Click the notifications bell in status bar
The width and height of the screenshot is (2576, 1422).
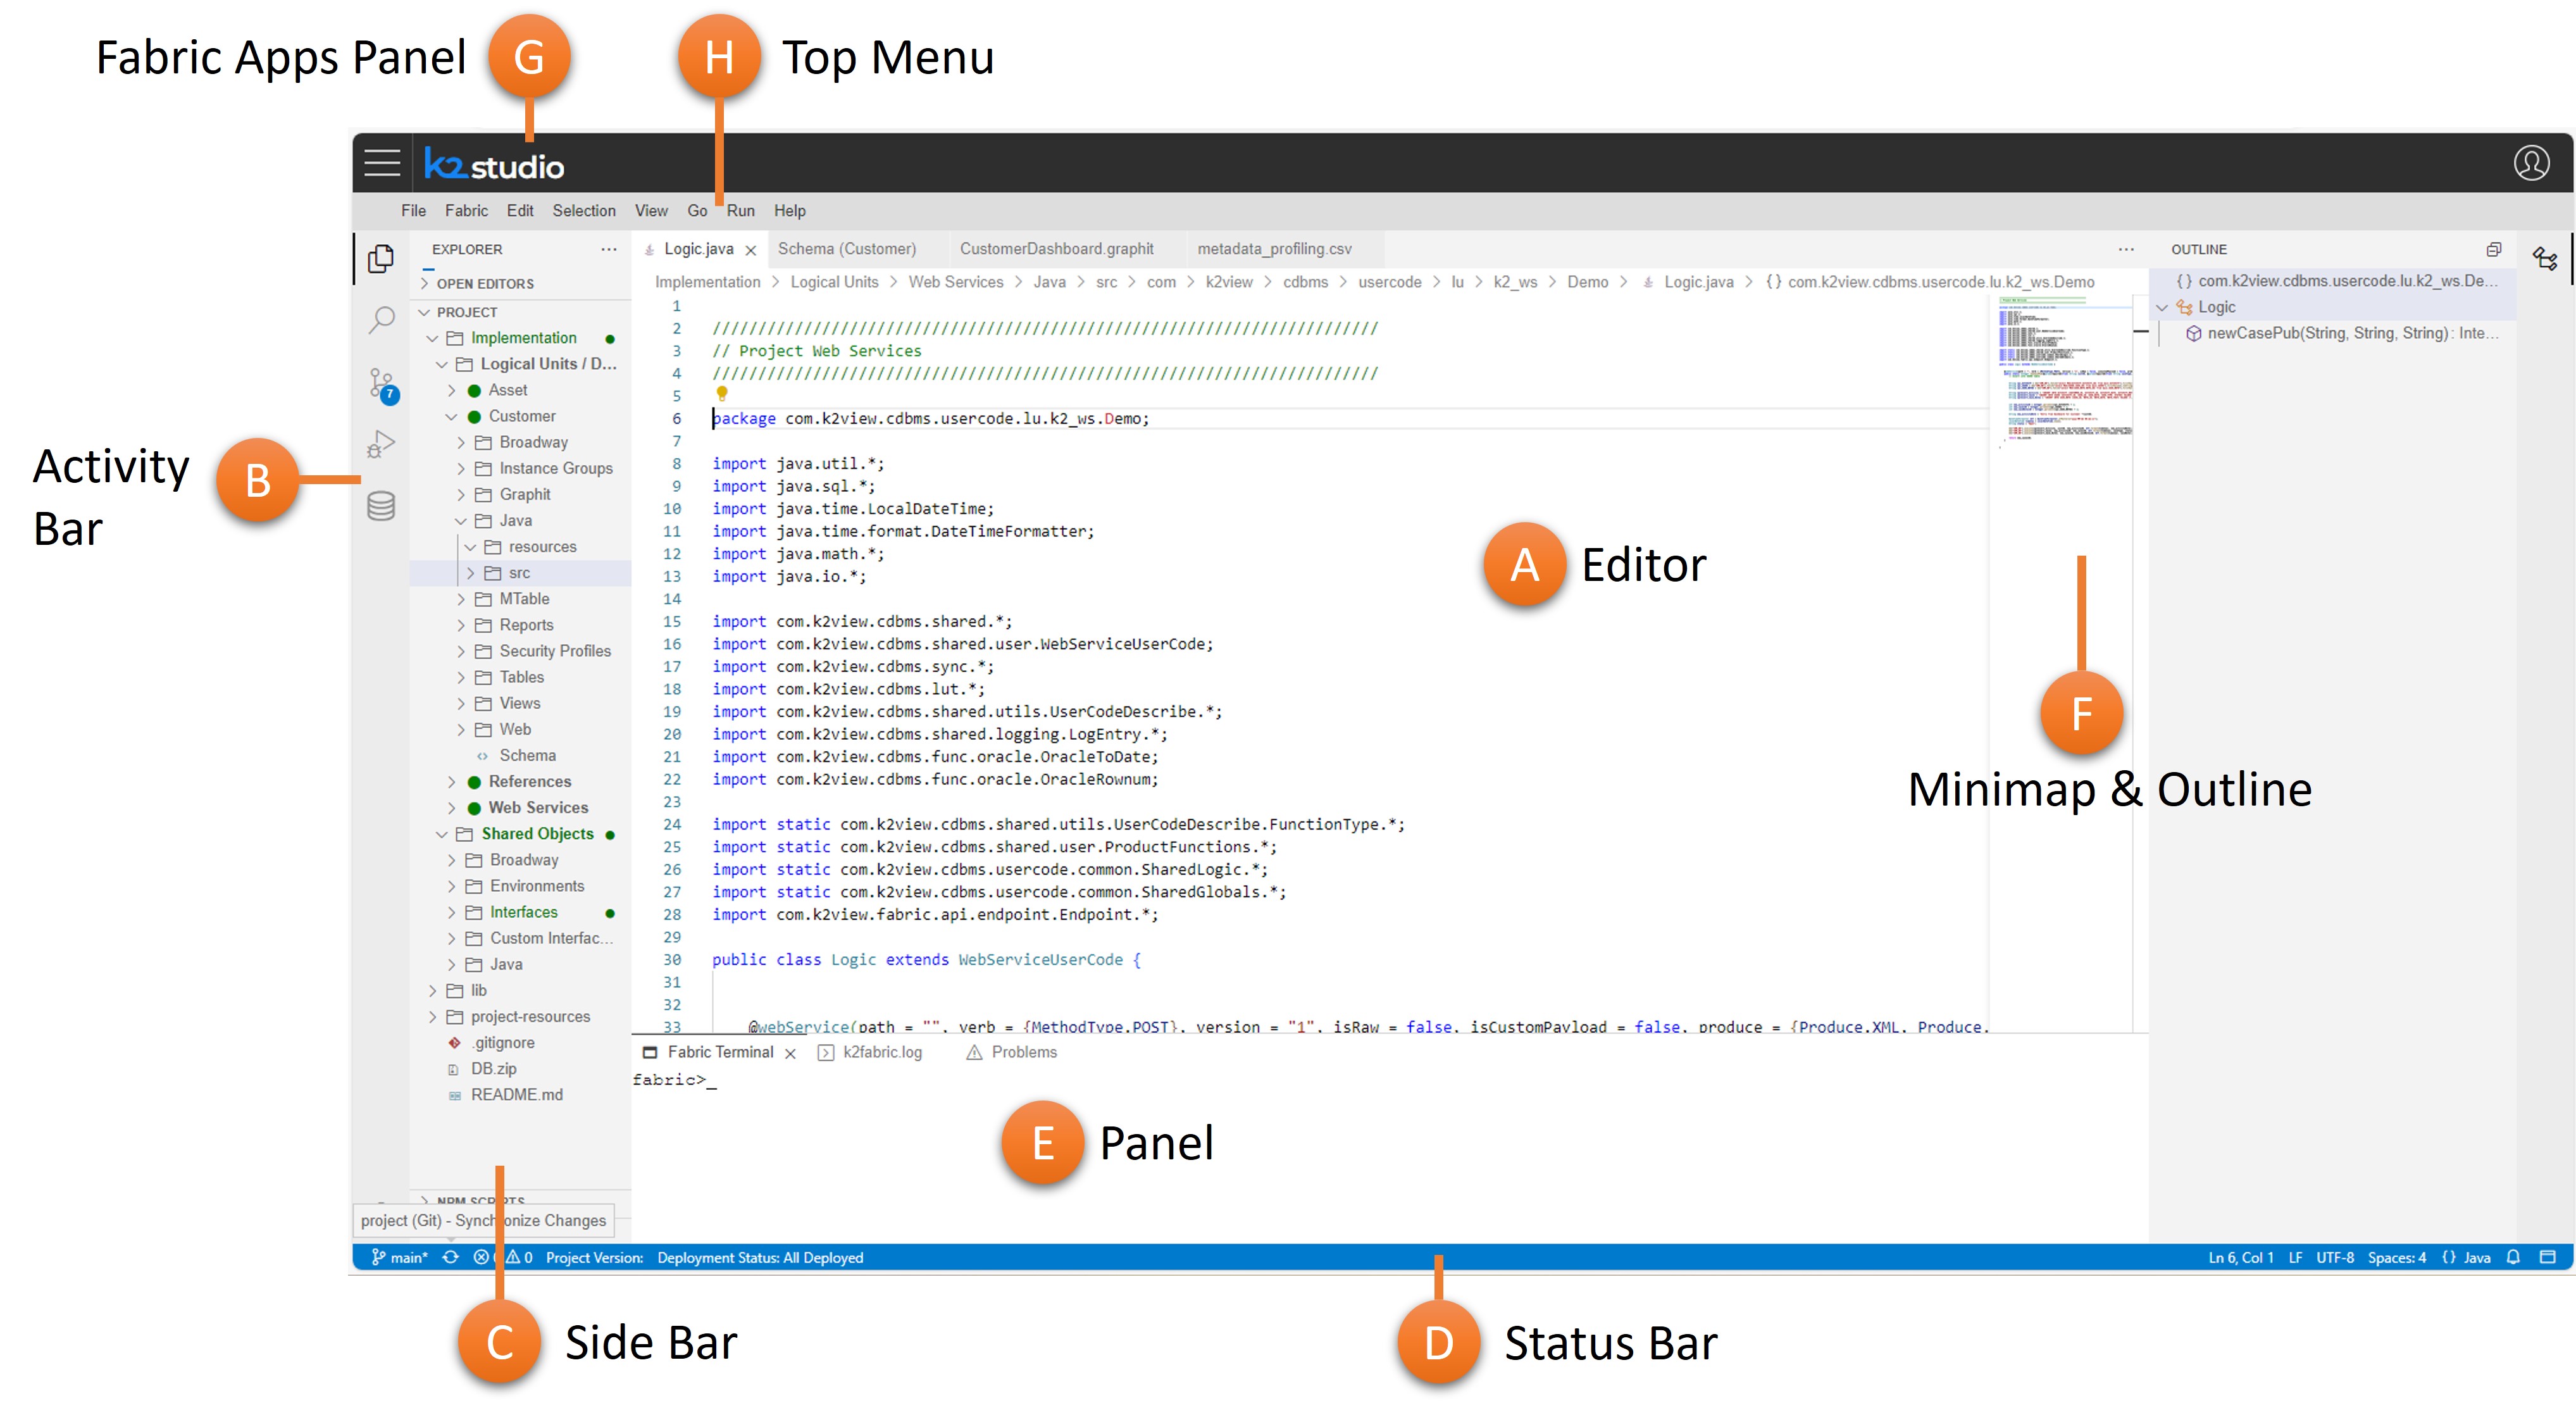(2513, 1257)
